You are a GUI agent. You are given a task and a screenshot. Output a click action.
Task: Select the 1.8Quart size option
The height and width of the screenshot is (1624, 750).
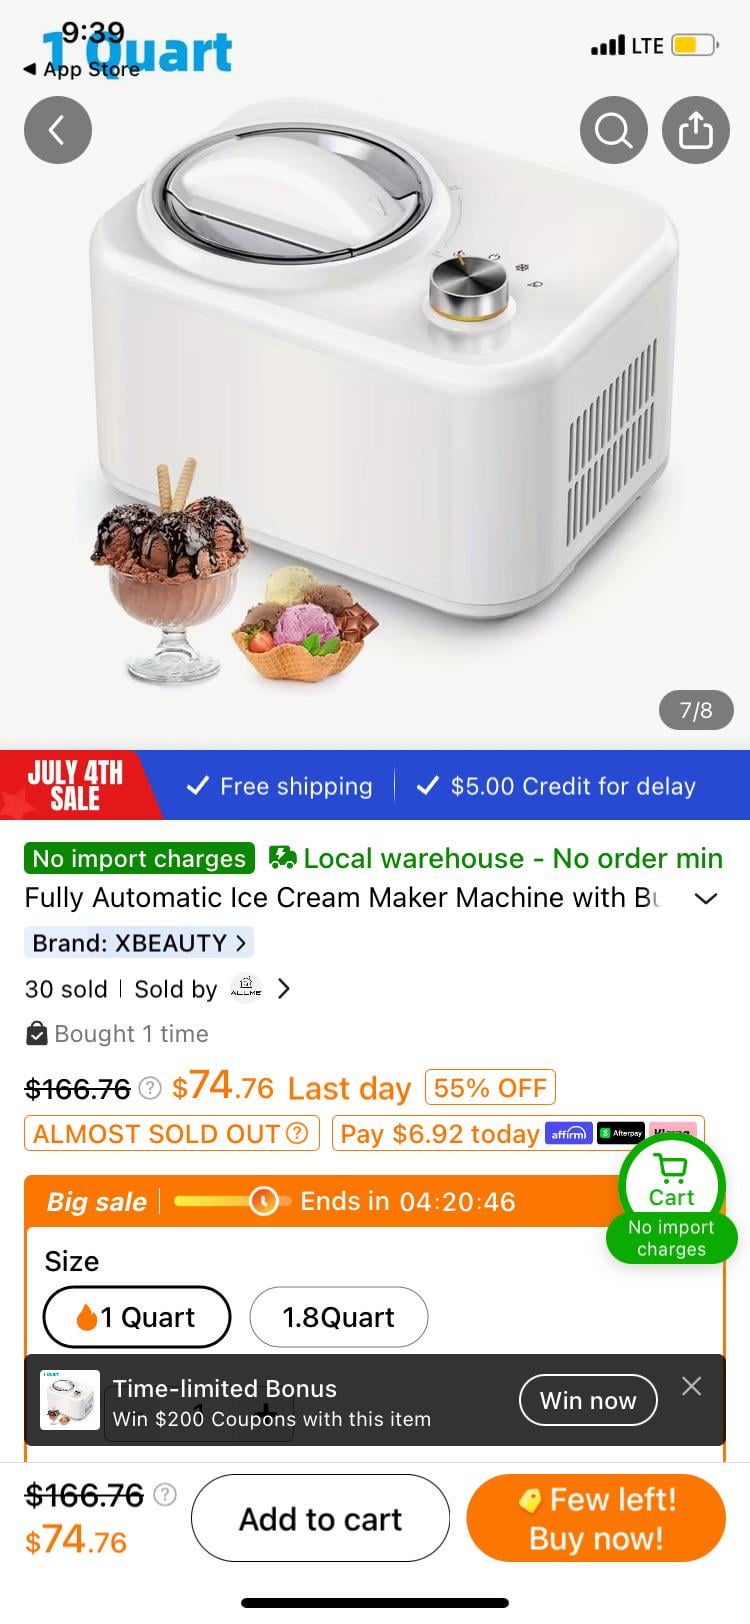tap(338, 1317)
